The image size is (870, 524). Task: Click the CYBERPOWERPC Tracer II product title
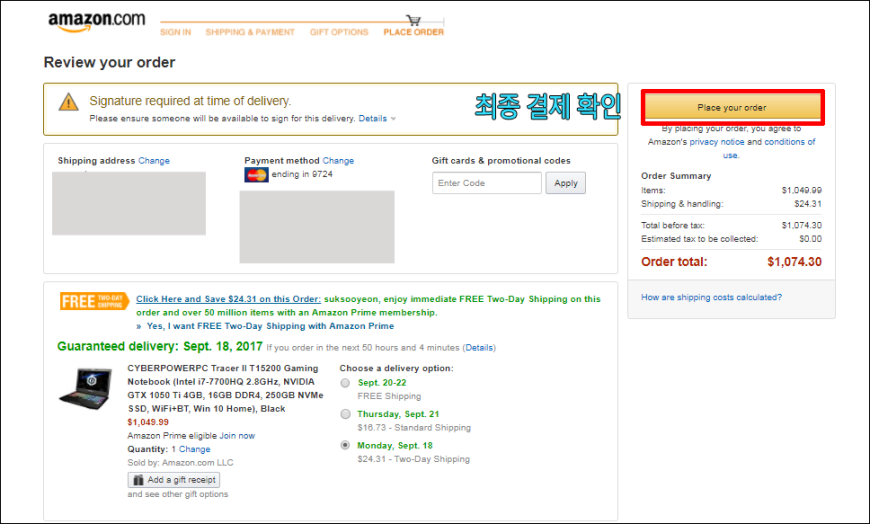tap(225, 389)
